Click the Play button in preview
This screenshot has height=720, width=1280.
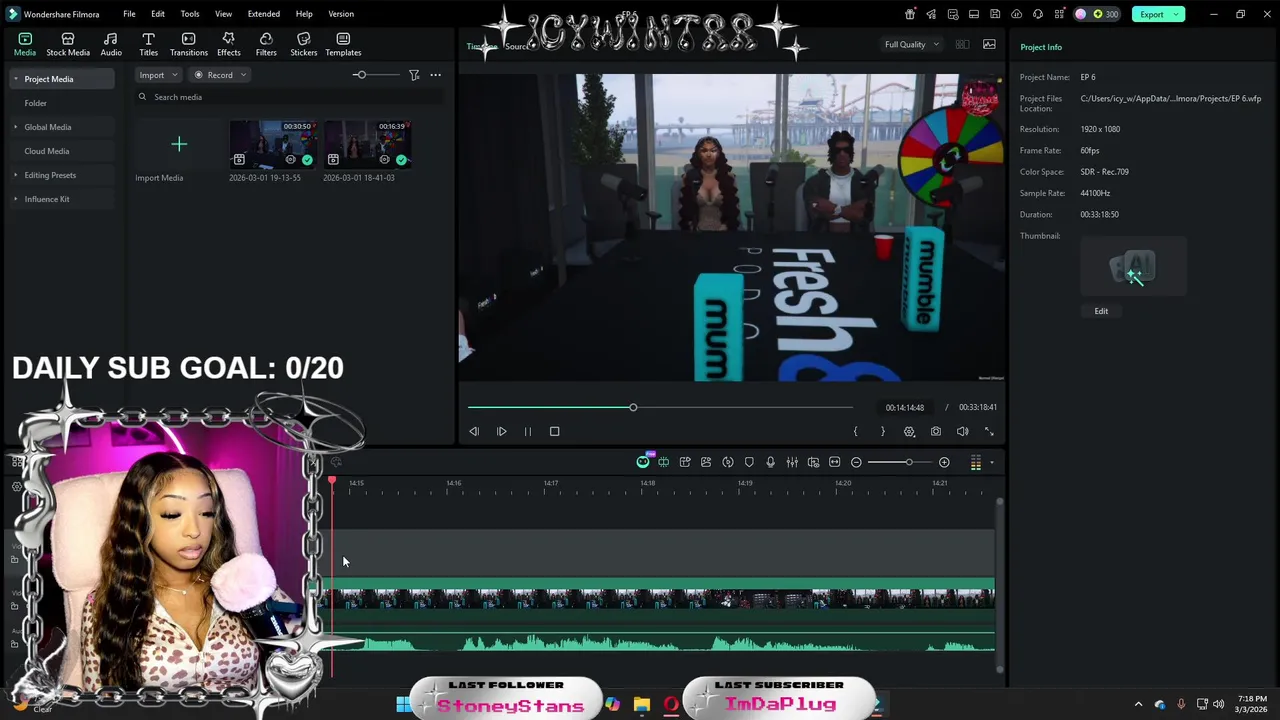(501, 431)
